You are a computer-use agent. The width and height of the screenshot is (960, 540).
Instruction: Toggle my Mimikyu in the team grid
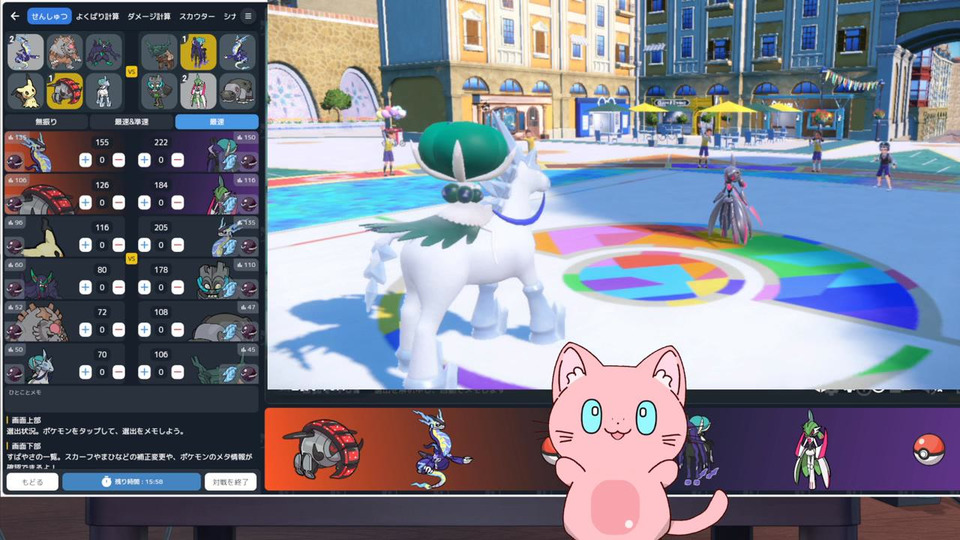coord(26,91)
